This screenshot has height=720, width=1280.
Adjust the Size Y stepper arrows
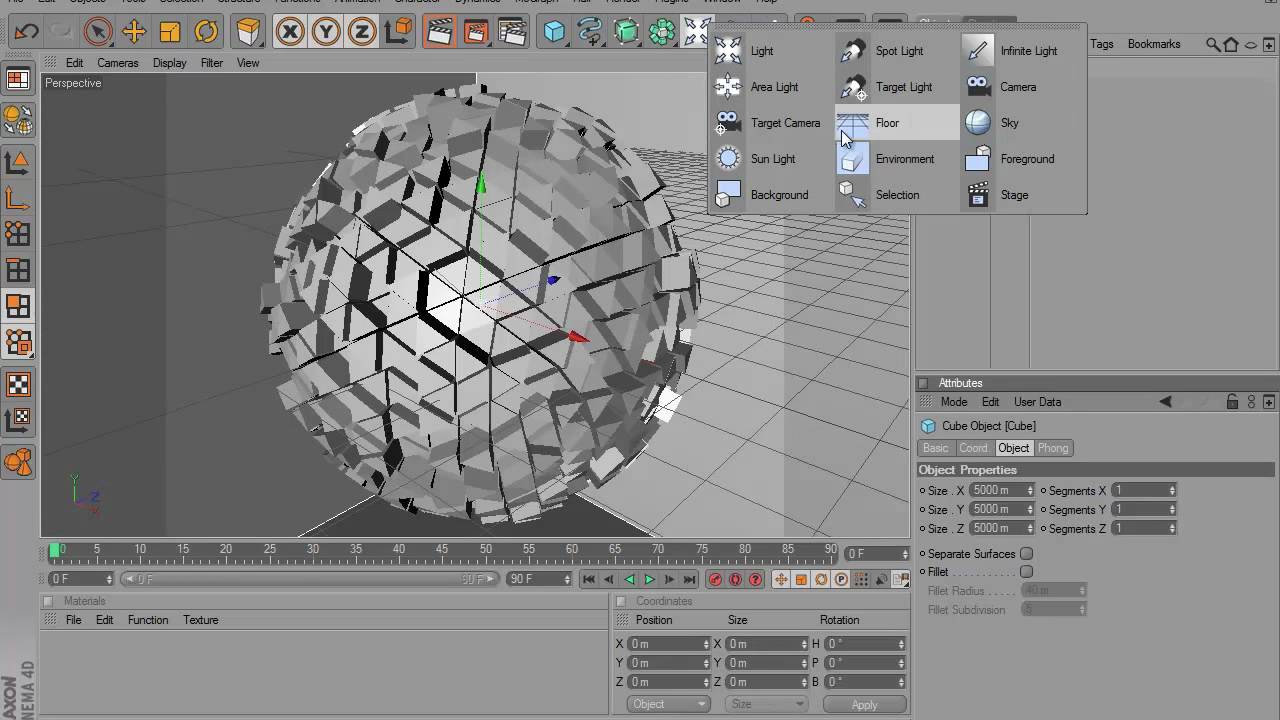click(x=1031, y=509)
